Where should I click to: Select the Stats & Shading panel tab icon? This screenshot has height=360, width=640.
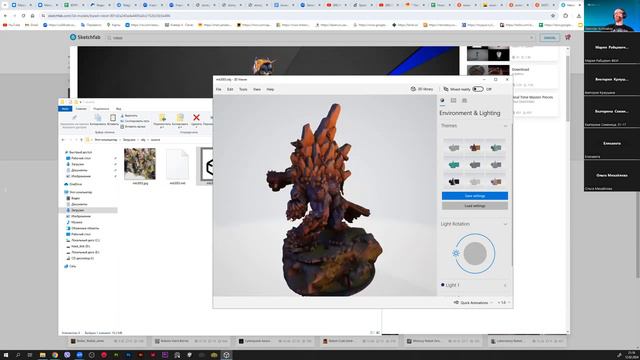tap(453, 100)
